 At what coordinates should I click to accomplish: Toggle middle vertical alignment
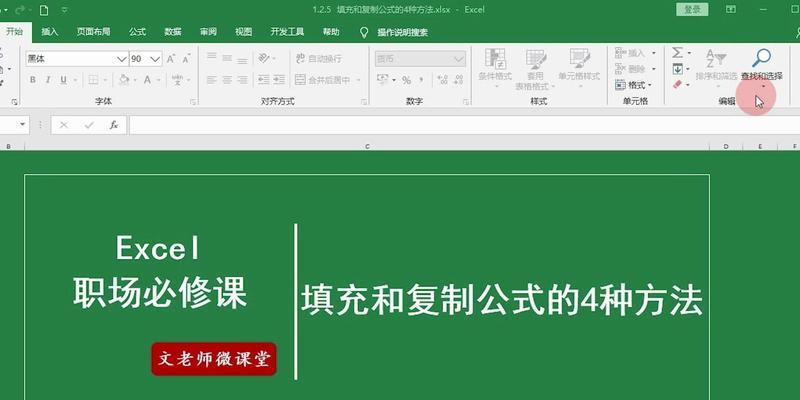point(227,58)
